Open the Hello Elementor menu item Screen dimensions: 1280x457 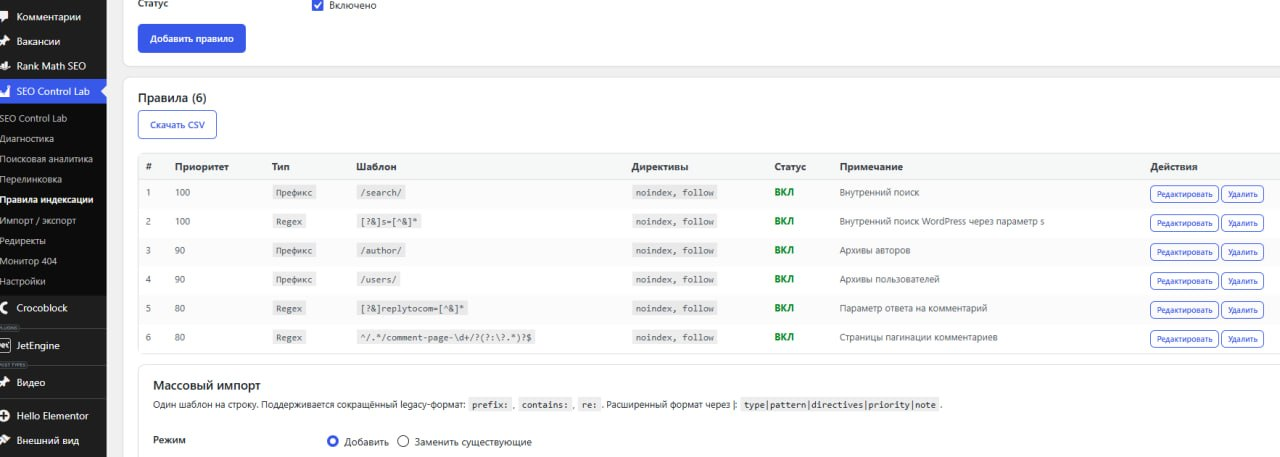[53, 416]
